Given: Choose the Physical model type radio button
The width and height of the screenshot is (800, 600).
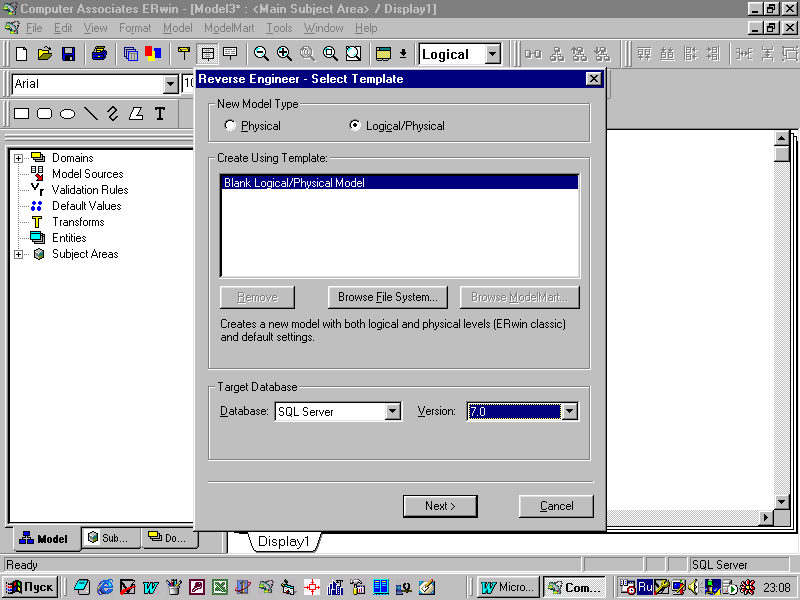Looking at the screenshot, I should 230,126.
